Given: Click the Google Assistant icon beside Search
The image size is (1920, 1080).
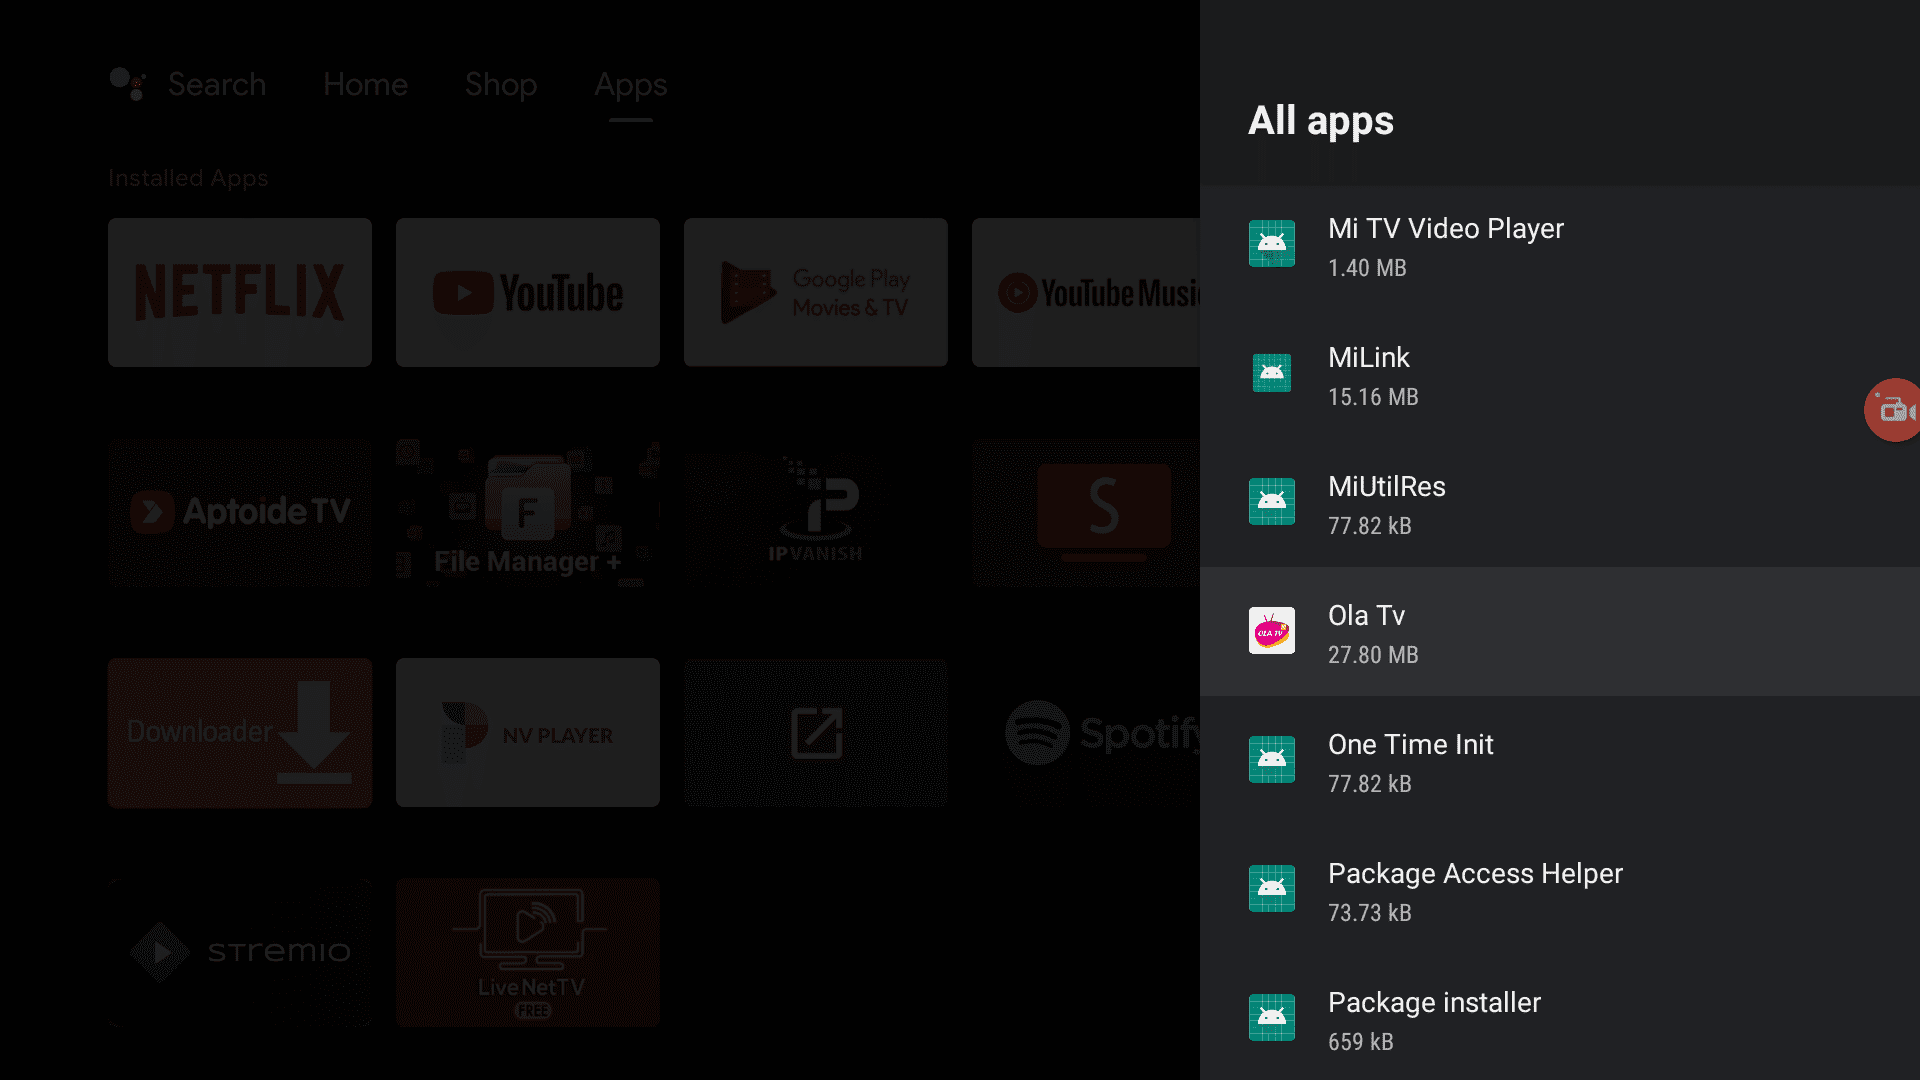Looking at the screenshot, I should 127,84.
